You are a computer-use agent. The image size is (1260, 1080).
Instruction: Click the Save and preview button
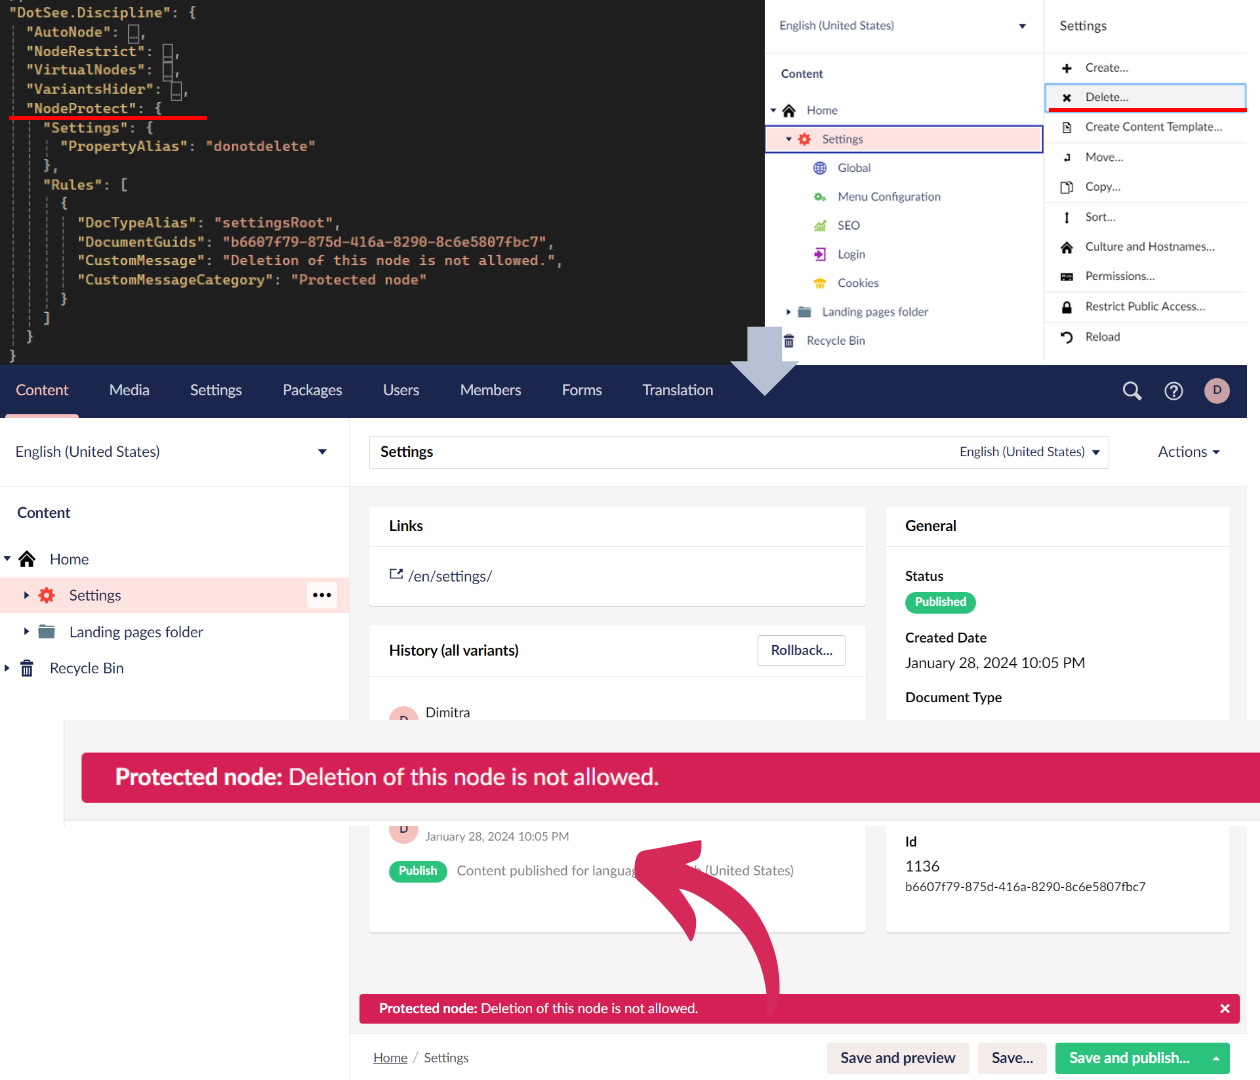point(897,1058)
